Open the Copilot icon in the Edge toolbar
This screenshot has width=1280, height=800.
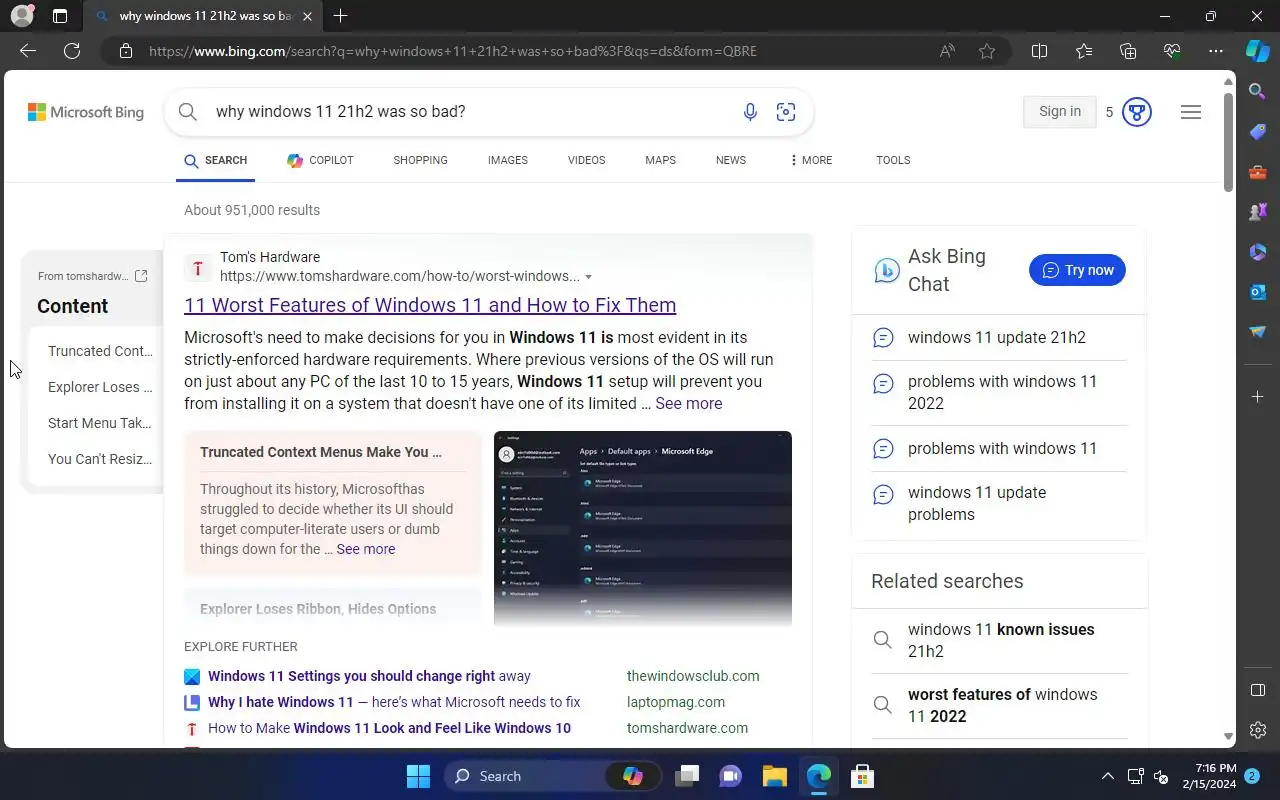[x=1258, y=51]
